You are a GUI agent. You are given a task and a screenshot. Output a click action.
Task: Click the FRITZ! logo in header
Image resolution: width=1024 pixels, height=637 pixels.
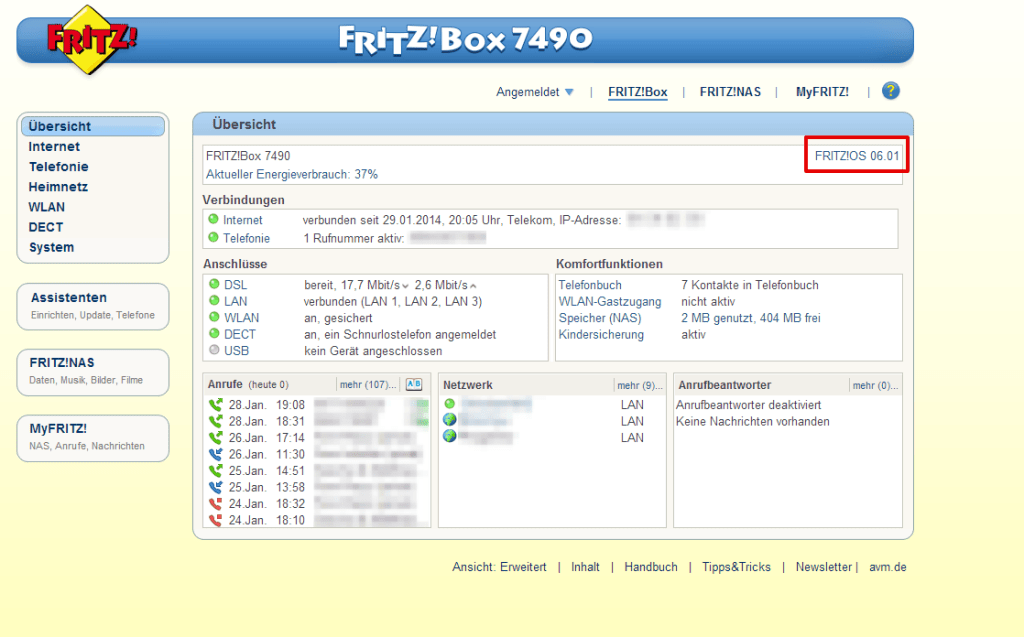click(x=91, y=40)
